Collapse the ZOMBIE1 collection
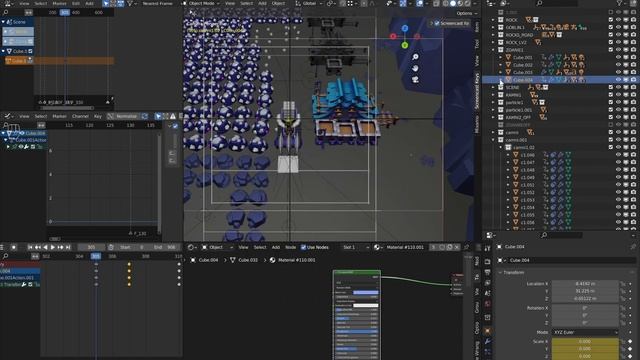 493,50
